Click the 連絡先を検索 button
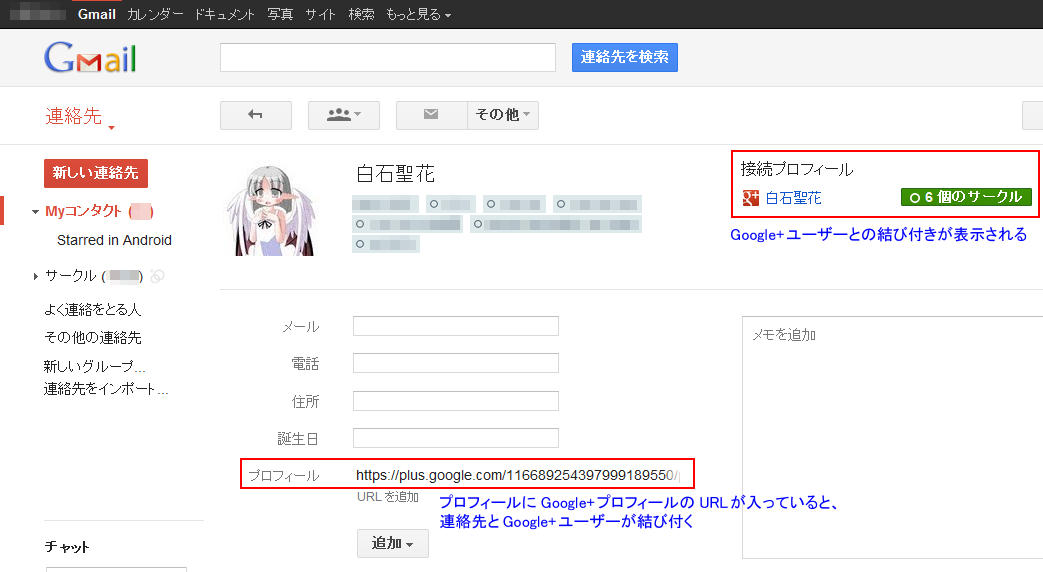Viewport: 1043px width, 572px height. click(624, 57)
